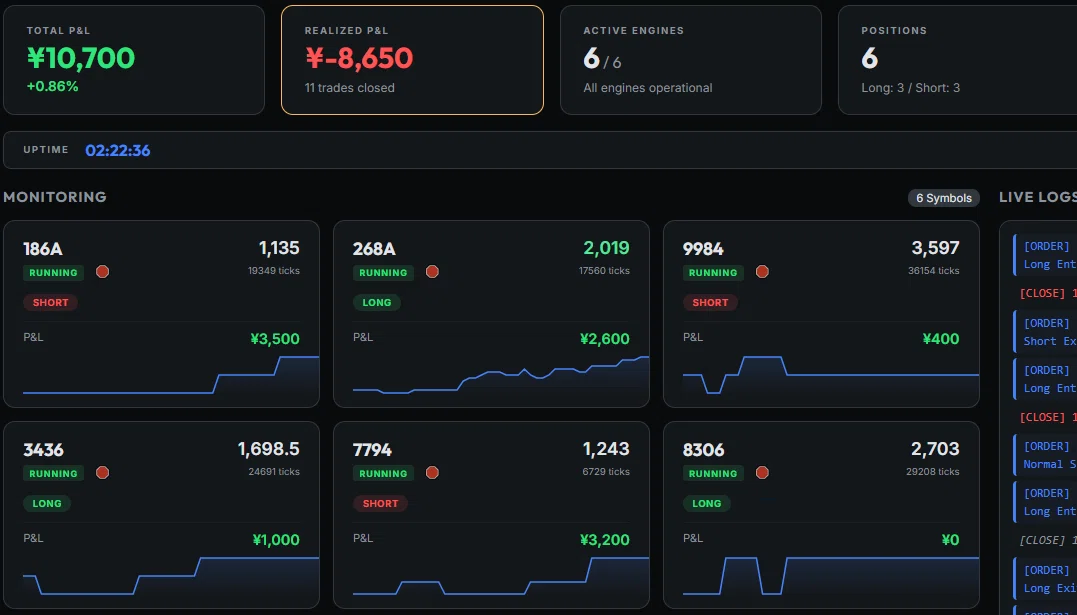Click the LIVE LOGS panel heading
This screenshot has height=615, width=1077.
[1038, 197]
